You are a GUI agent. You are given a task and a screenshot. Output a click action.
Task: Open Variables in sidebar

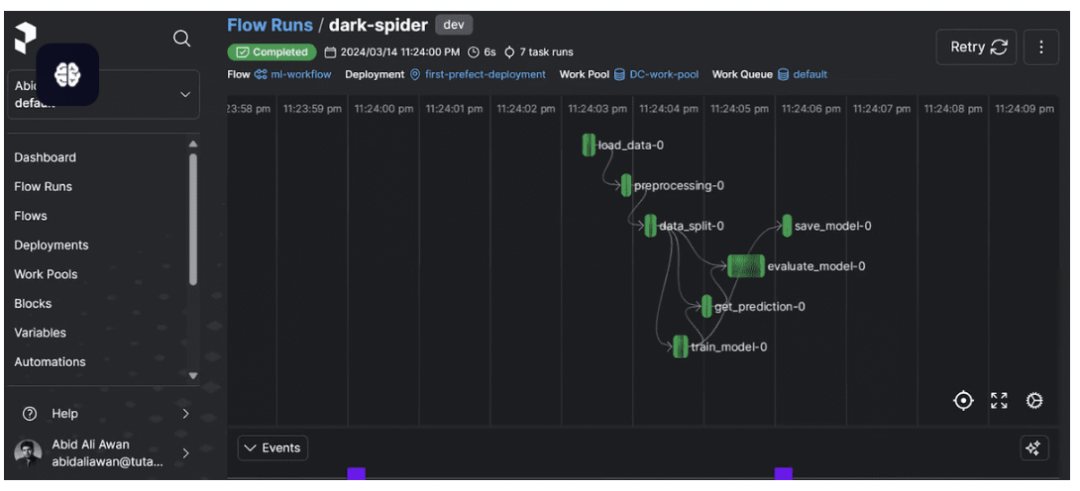41,333
